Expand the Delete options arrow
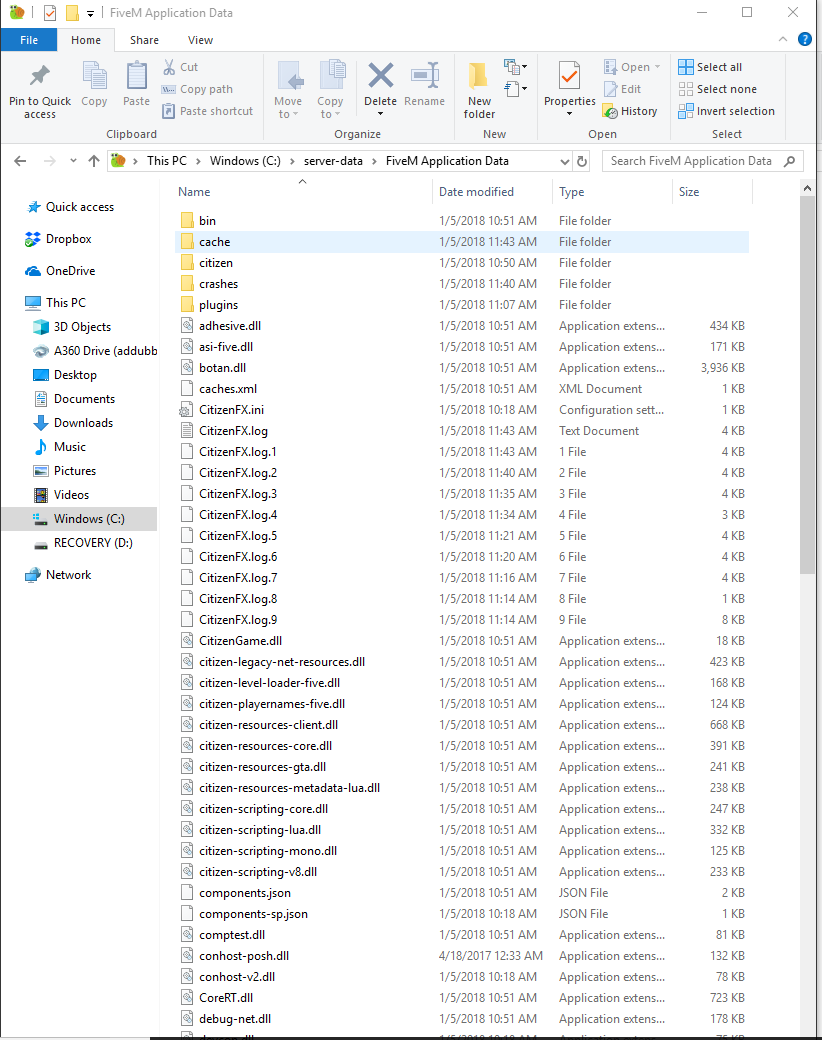822x1040 pixels. [x=381, y=114]
